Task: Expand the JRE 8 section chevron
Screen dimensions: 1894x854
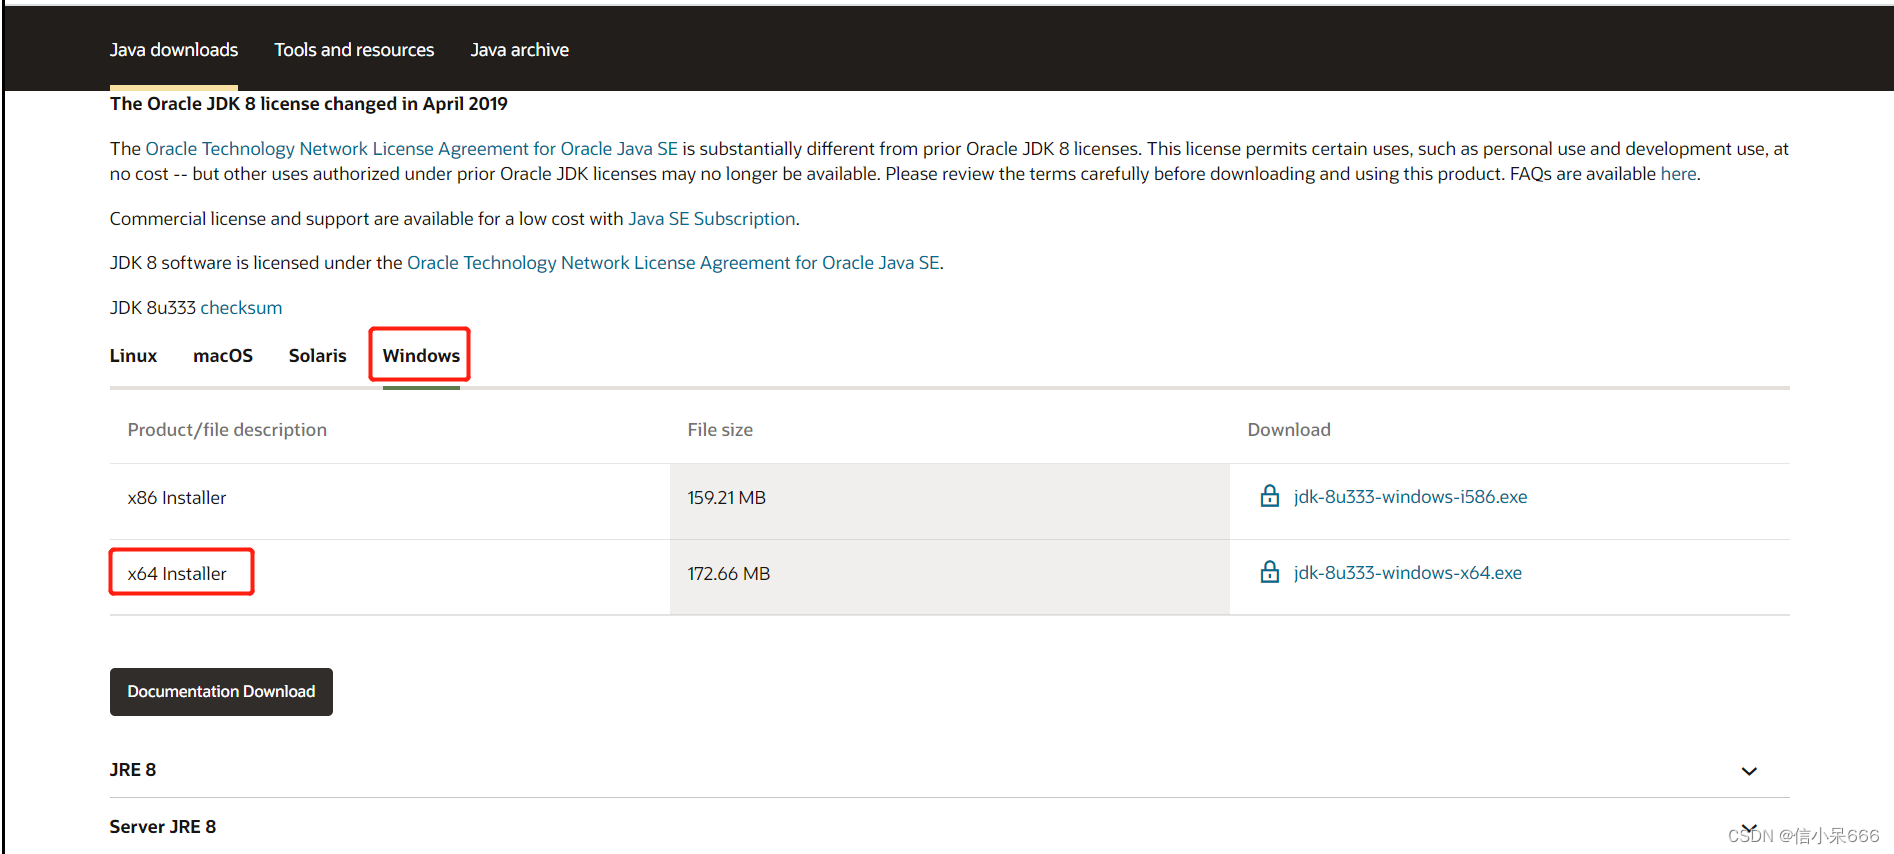Action: click(1748, 771)
